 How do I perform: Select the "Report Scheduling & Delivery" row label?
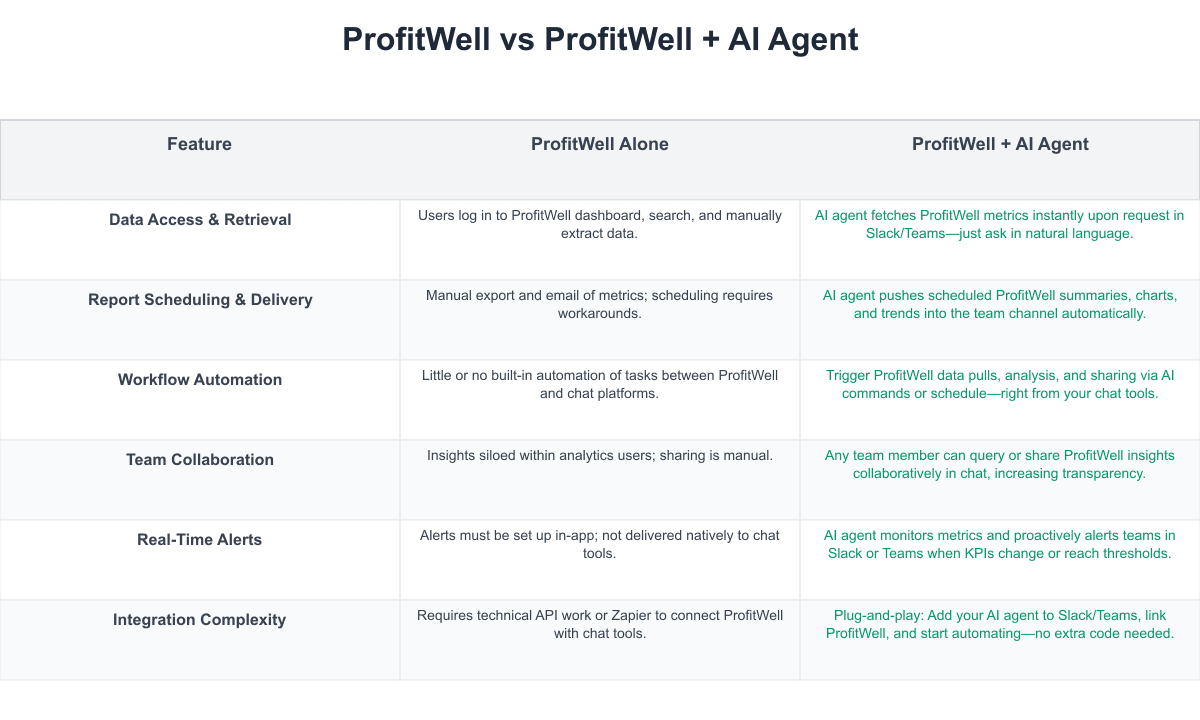200,300
